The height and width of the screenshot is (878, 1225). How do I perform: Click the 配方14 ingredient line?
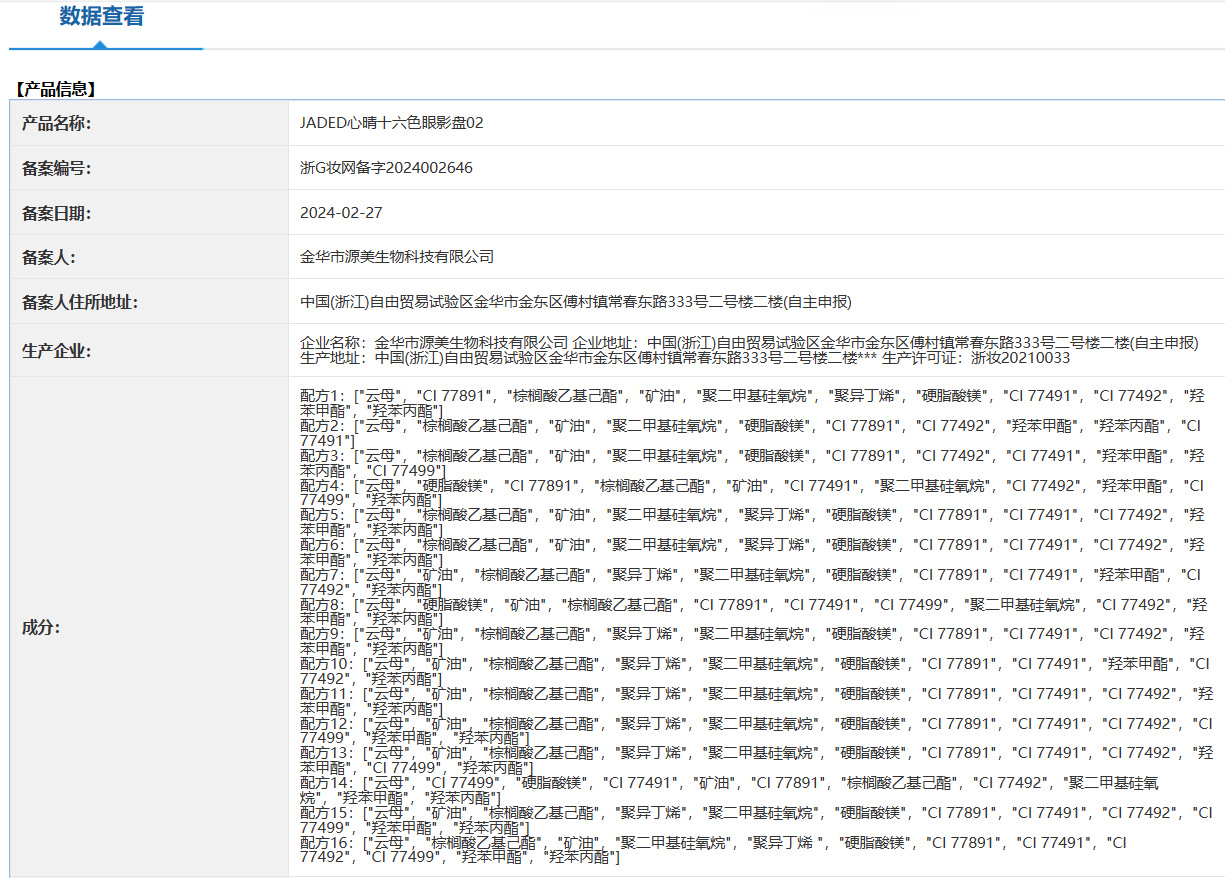click(x=730, y=790)
